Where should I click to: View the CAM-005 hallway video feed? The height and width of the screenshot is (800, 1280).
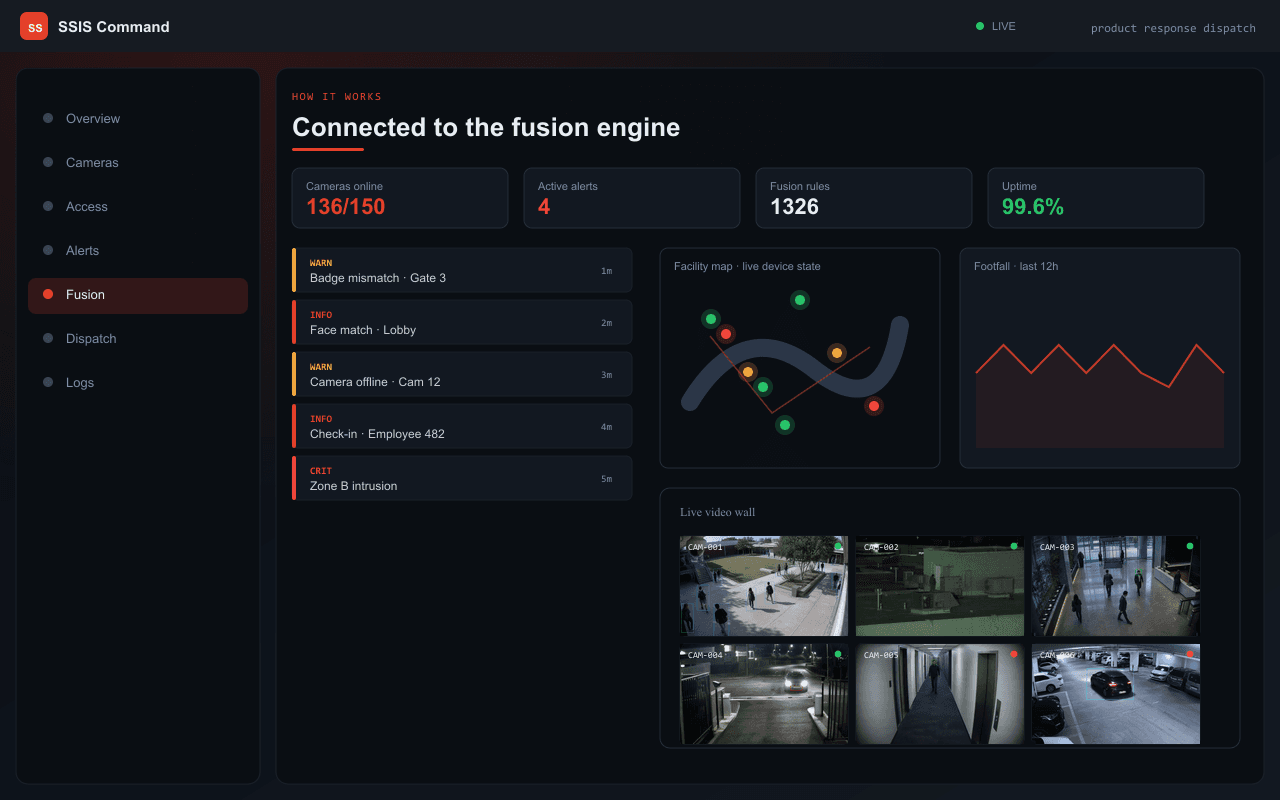point(940,694)
